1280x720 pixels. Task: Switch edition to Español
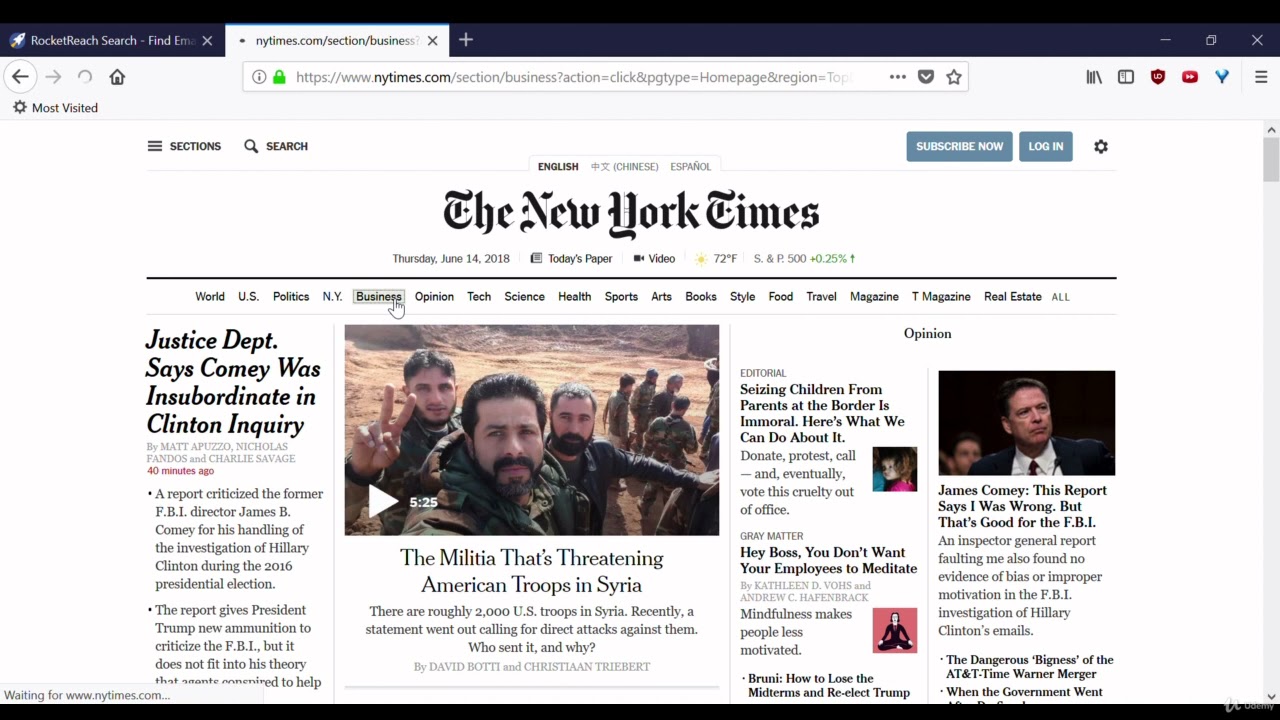click(x=691, y=167)
